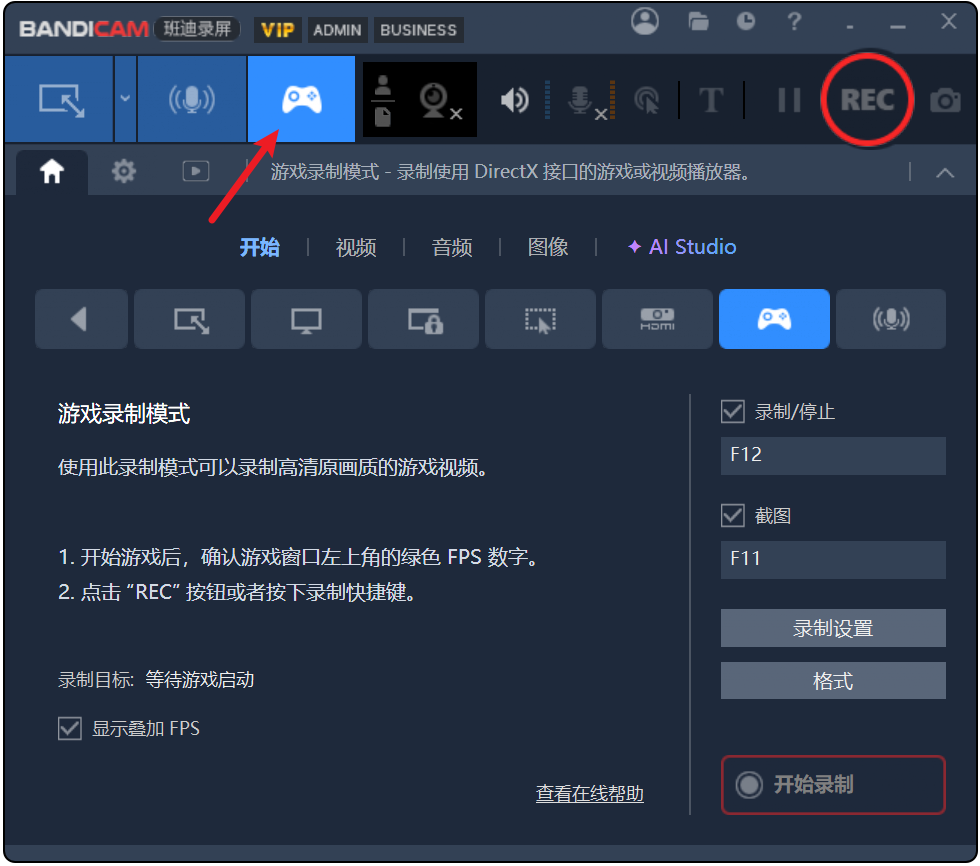The height and width of the screenshot is (866, 980).
Task: Choose rectangle area mode tile
Action: tap(189, 319)
